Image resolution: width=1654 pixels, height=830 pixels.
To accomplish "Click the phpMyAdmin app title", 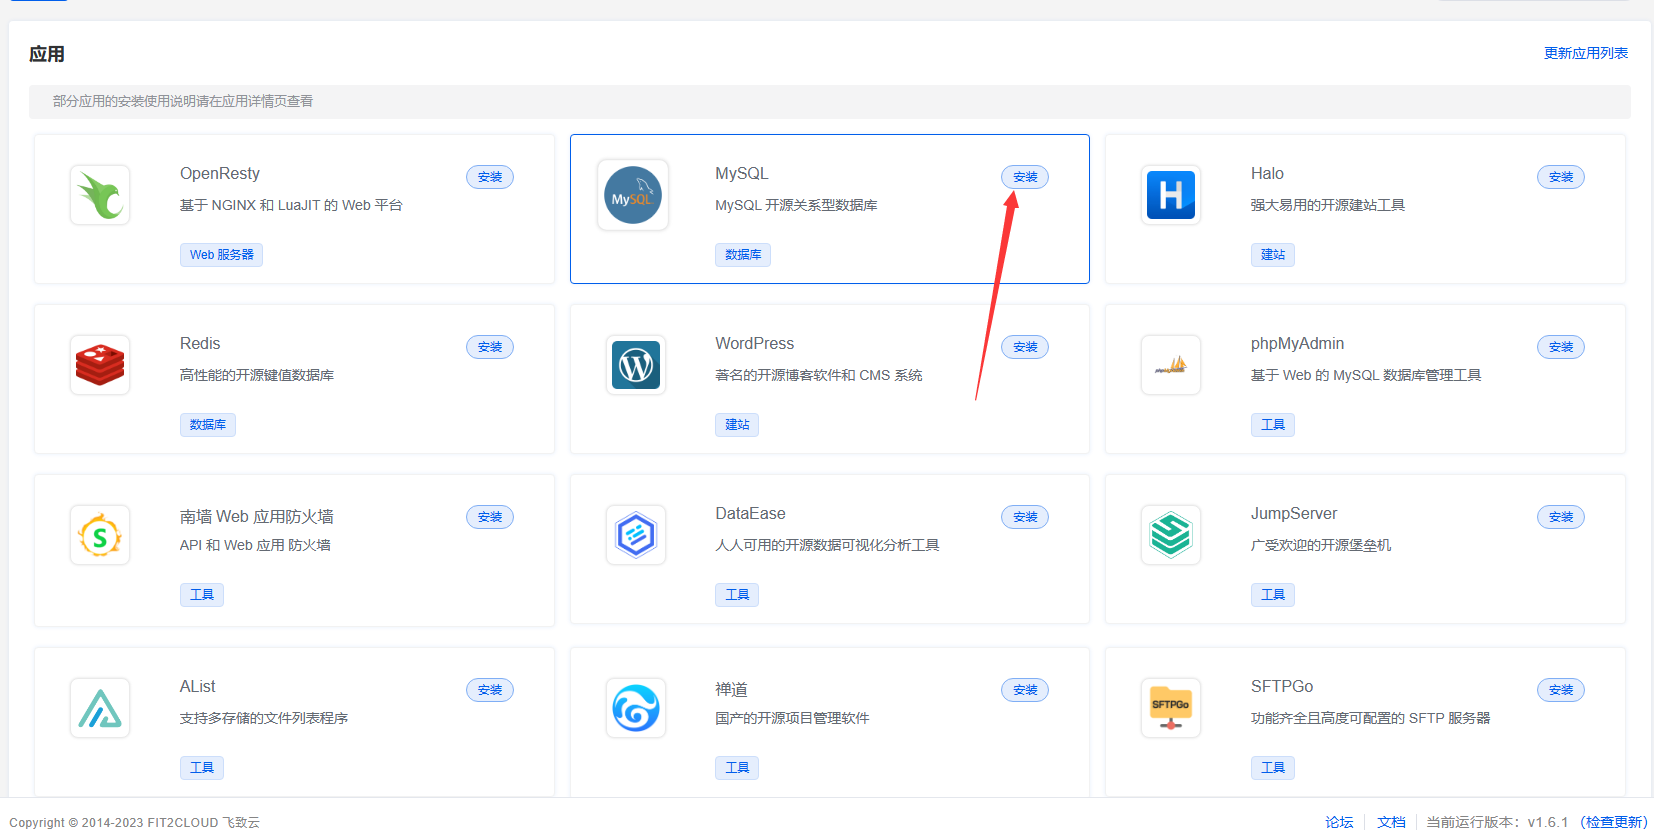I will (x=1297, y=344).
